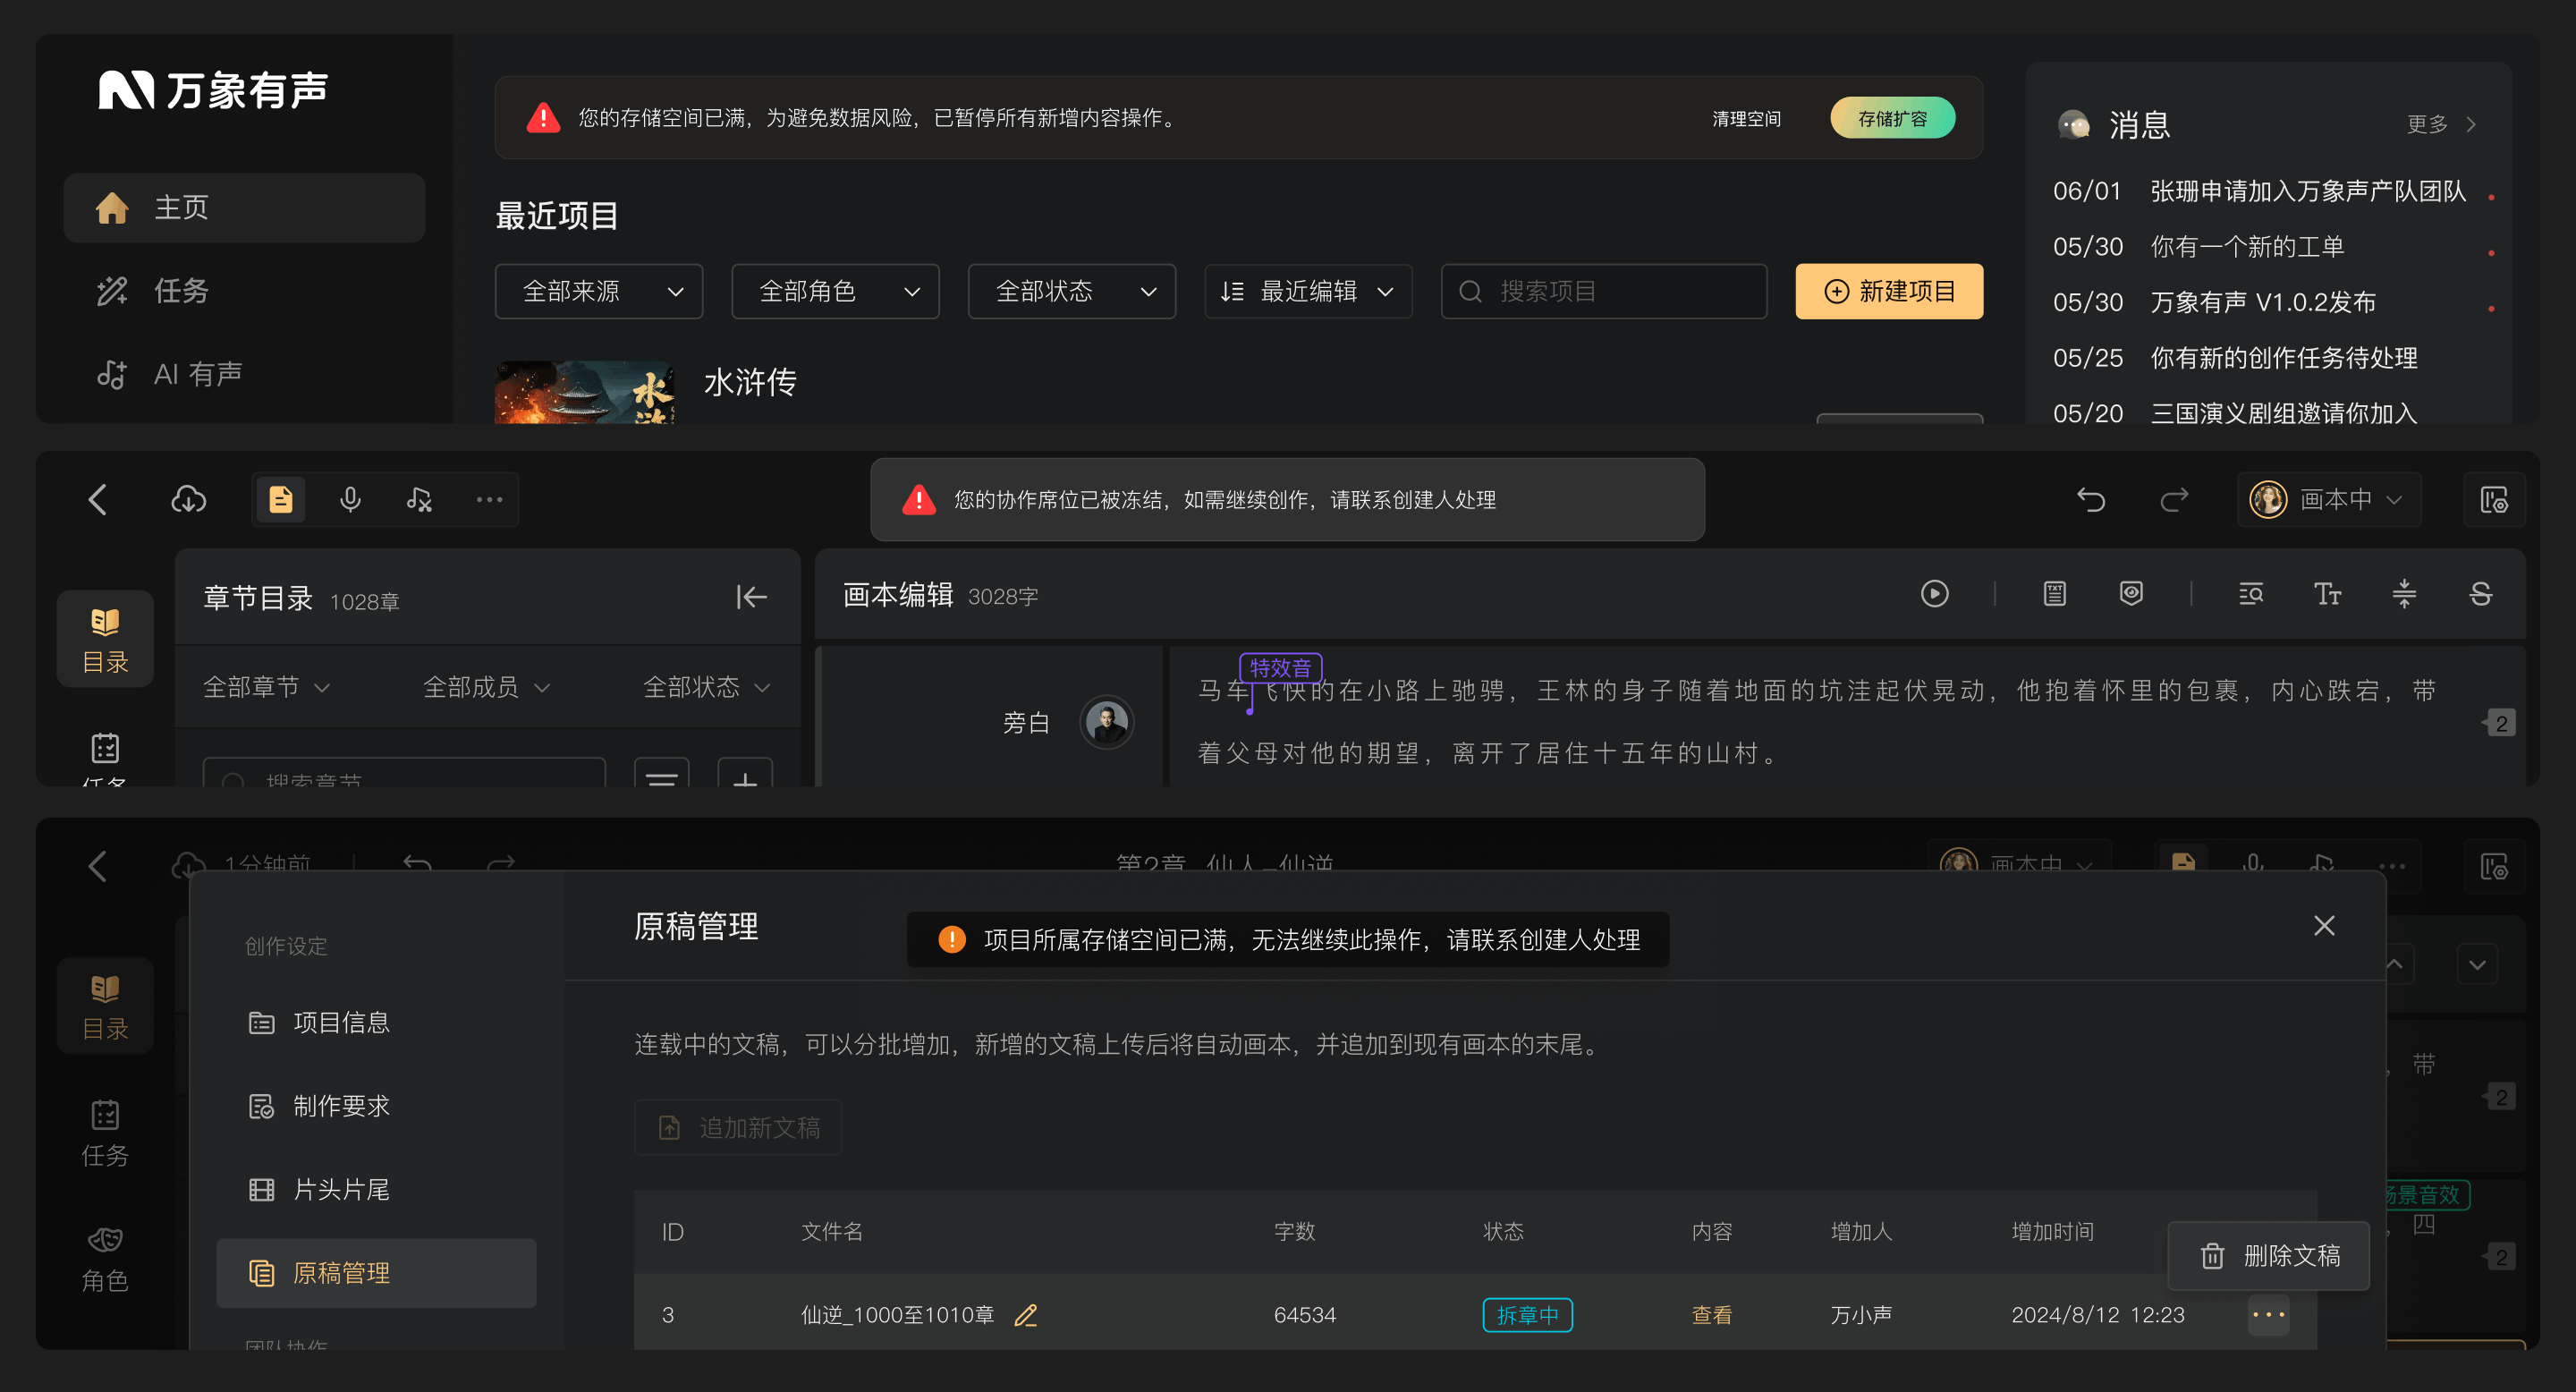This screenshot has height=1392, width=2576.
Task: Click the 搜索项目 search field
Action: 1604,291
